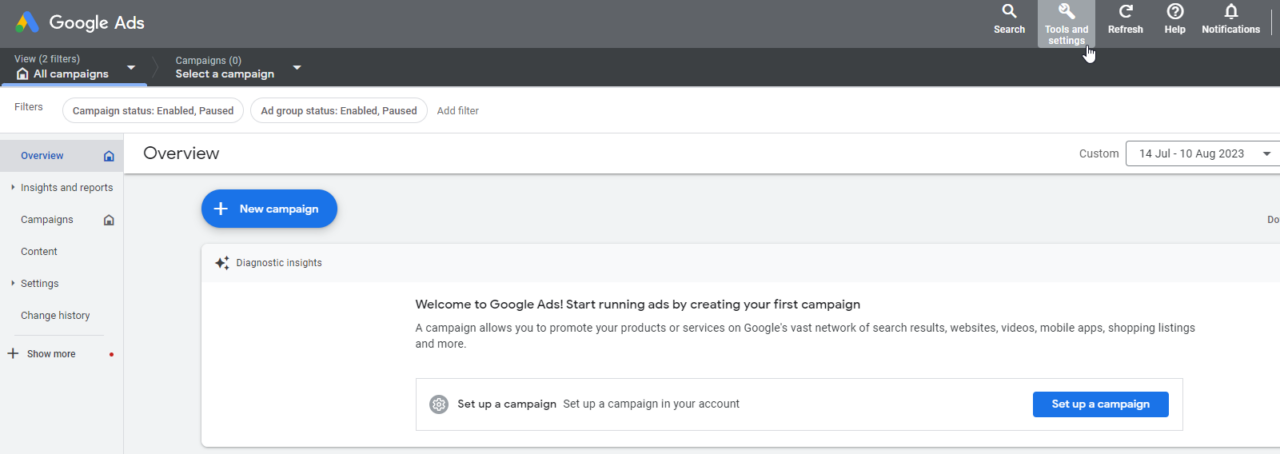Open the All campaigns view dropdown arrow

131,68
